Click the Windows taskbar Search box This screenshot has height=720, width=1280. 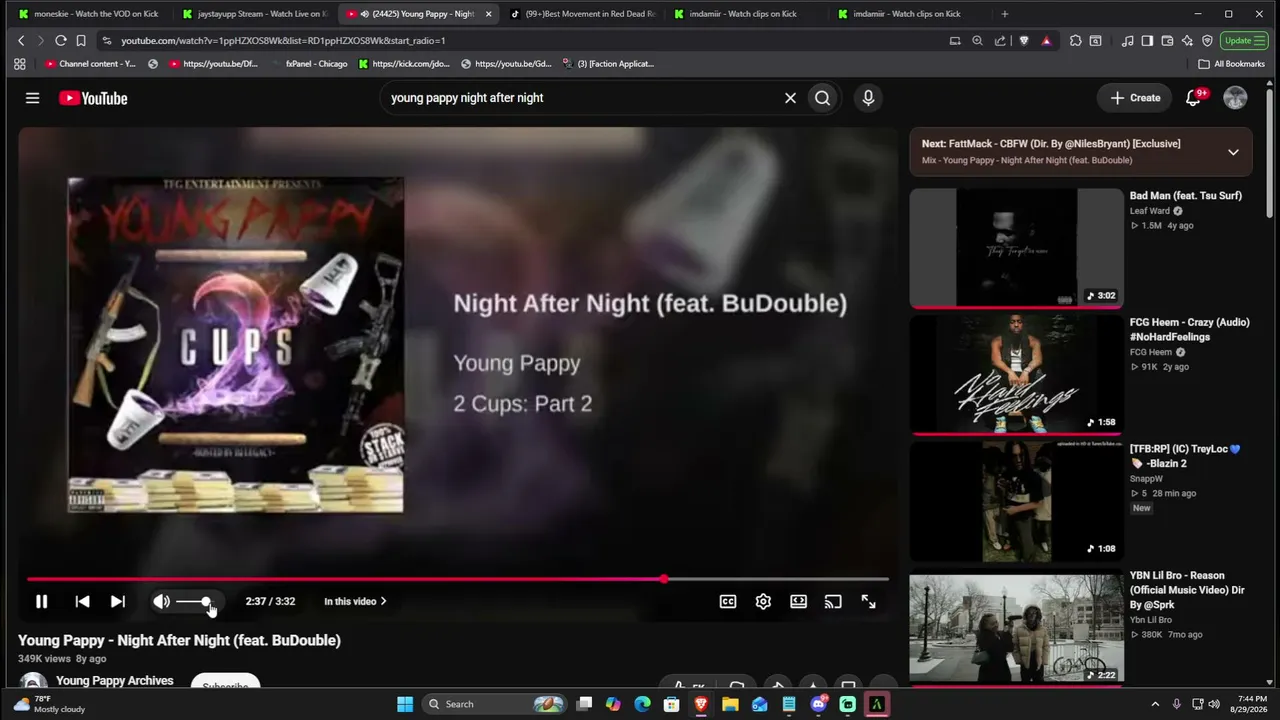coord(495,704)
